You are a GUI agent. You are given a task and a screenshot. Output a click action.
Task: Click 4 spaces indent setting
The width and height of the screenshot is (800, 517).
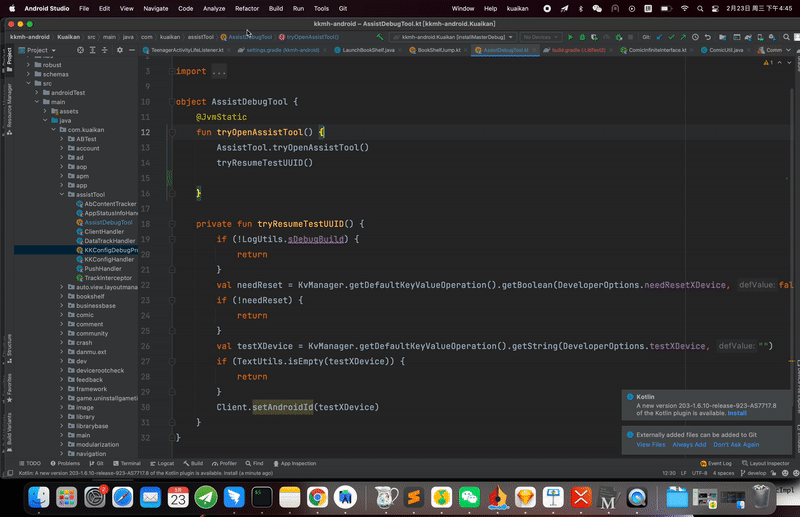coord(723,473)
